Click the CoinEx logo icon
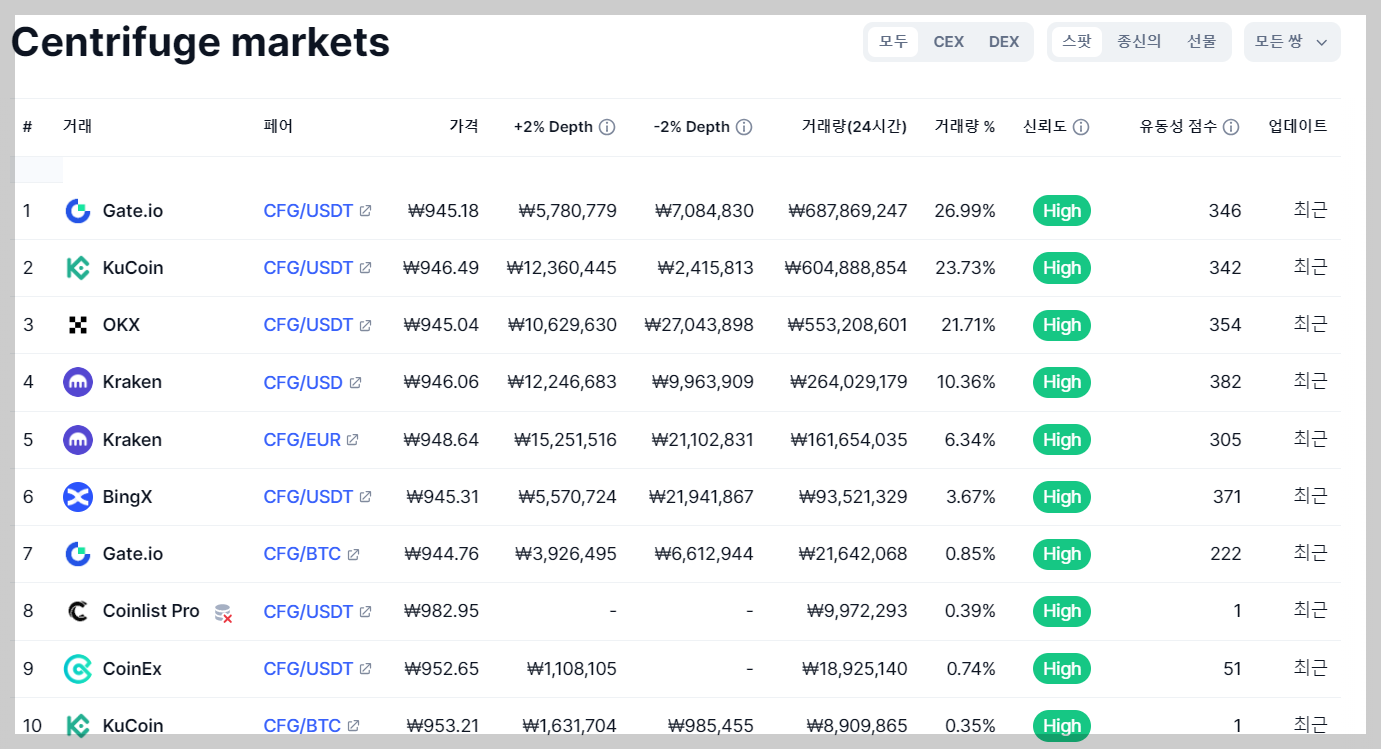 point(78,669)
